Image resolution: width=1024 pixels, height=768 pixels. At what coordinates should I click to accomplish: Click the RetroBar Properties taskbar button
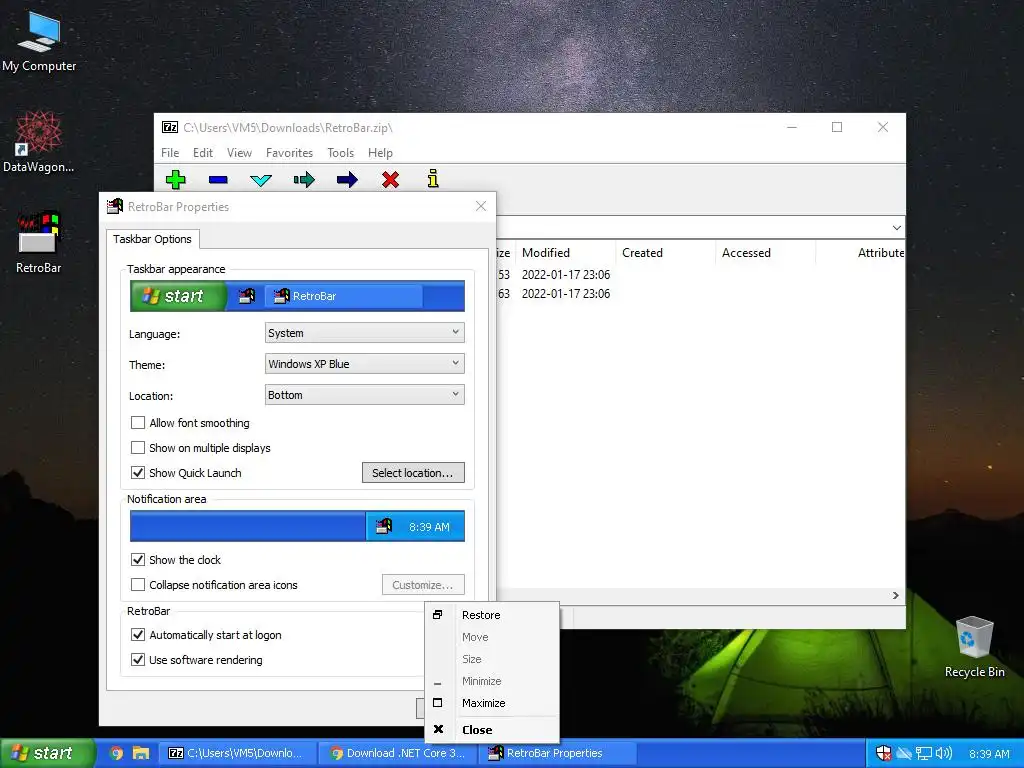[x=556, y=753]
